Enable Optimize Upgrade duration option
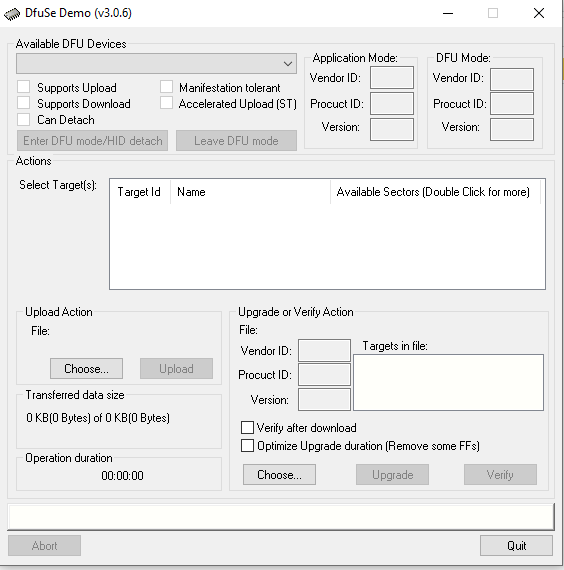Screen dimensions: 564x570 [x=247, y=446]
